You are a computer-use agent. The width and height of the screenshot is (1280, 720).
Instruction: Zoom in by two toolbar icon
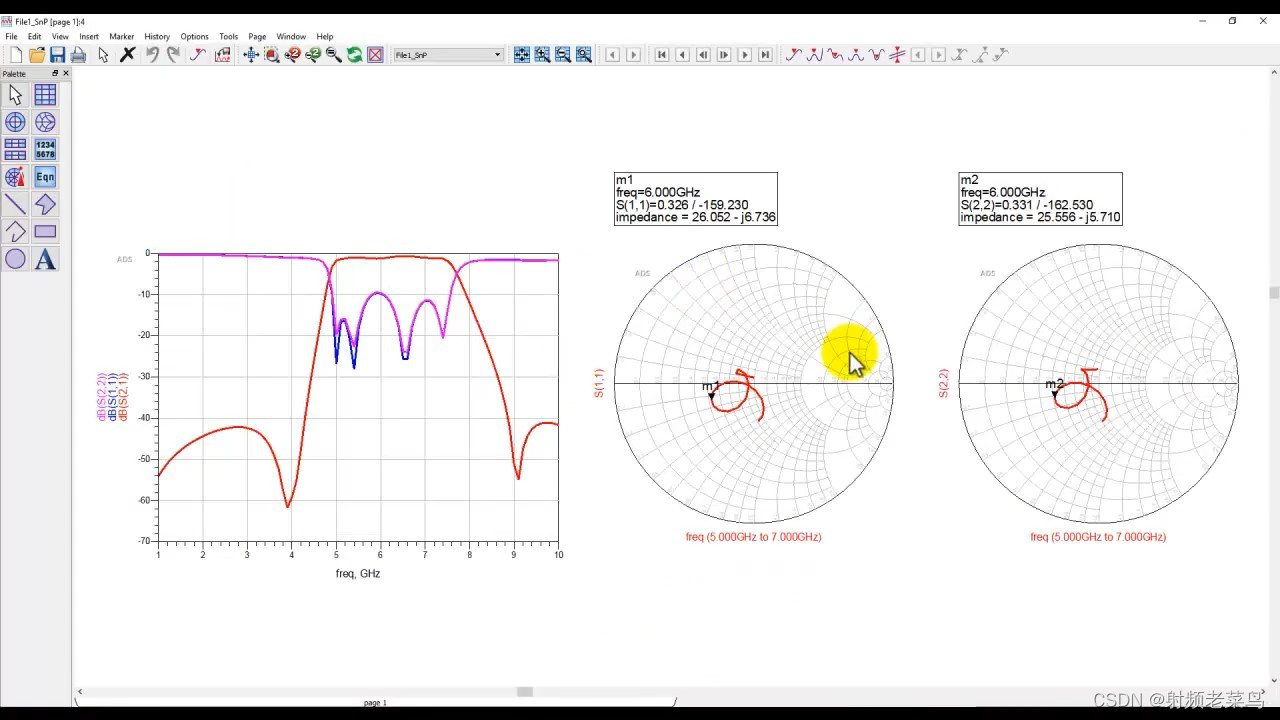(x=292, y=55)
